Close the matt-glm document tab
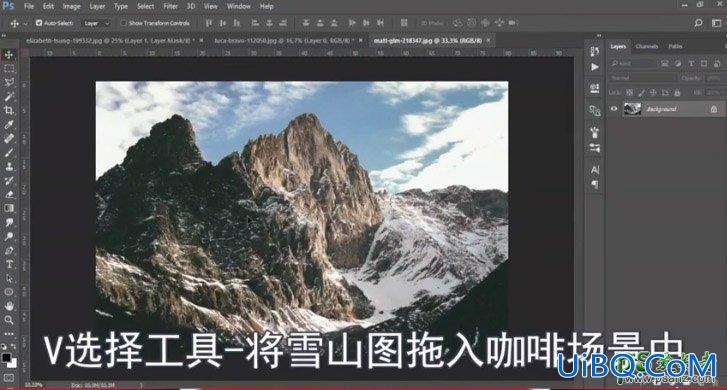The width and height of the screenshot is (727, 390). [488, 41]
